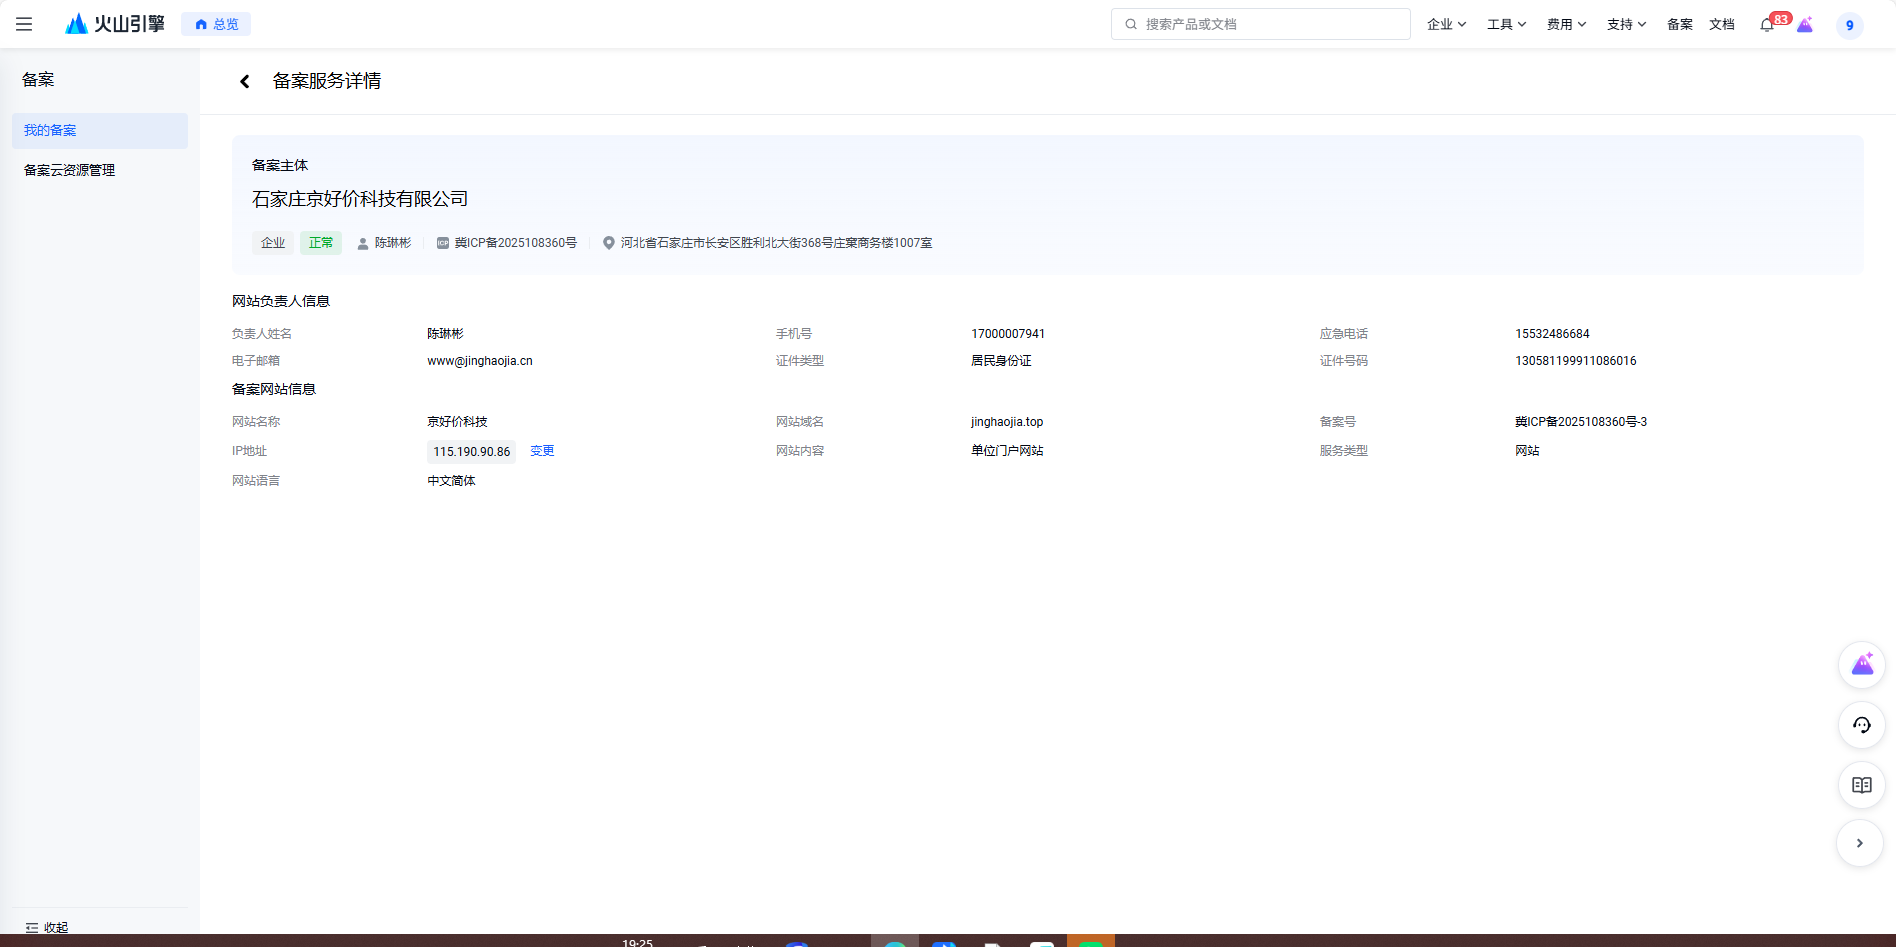This screenshot has height=947, width=1896.
Task: Go to 总览 overview home
Action: (216, 24)
